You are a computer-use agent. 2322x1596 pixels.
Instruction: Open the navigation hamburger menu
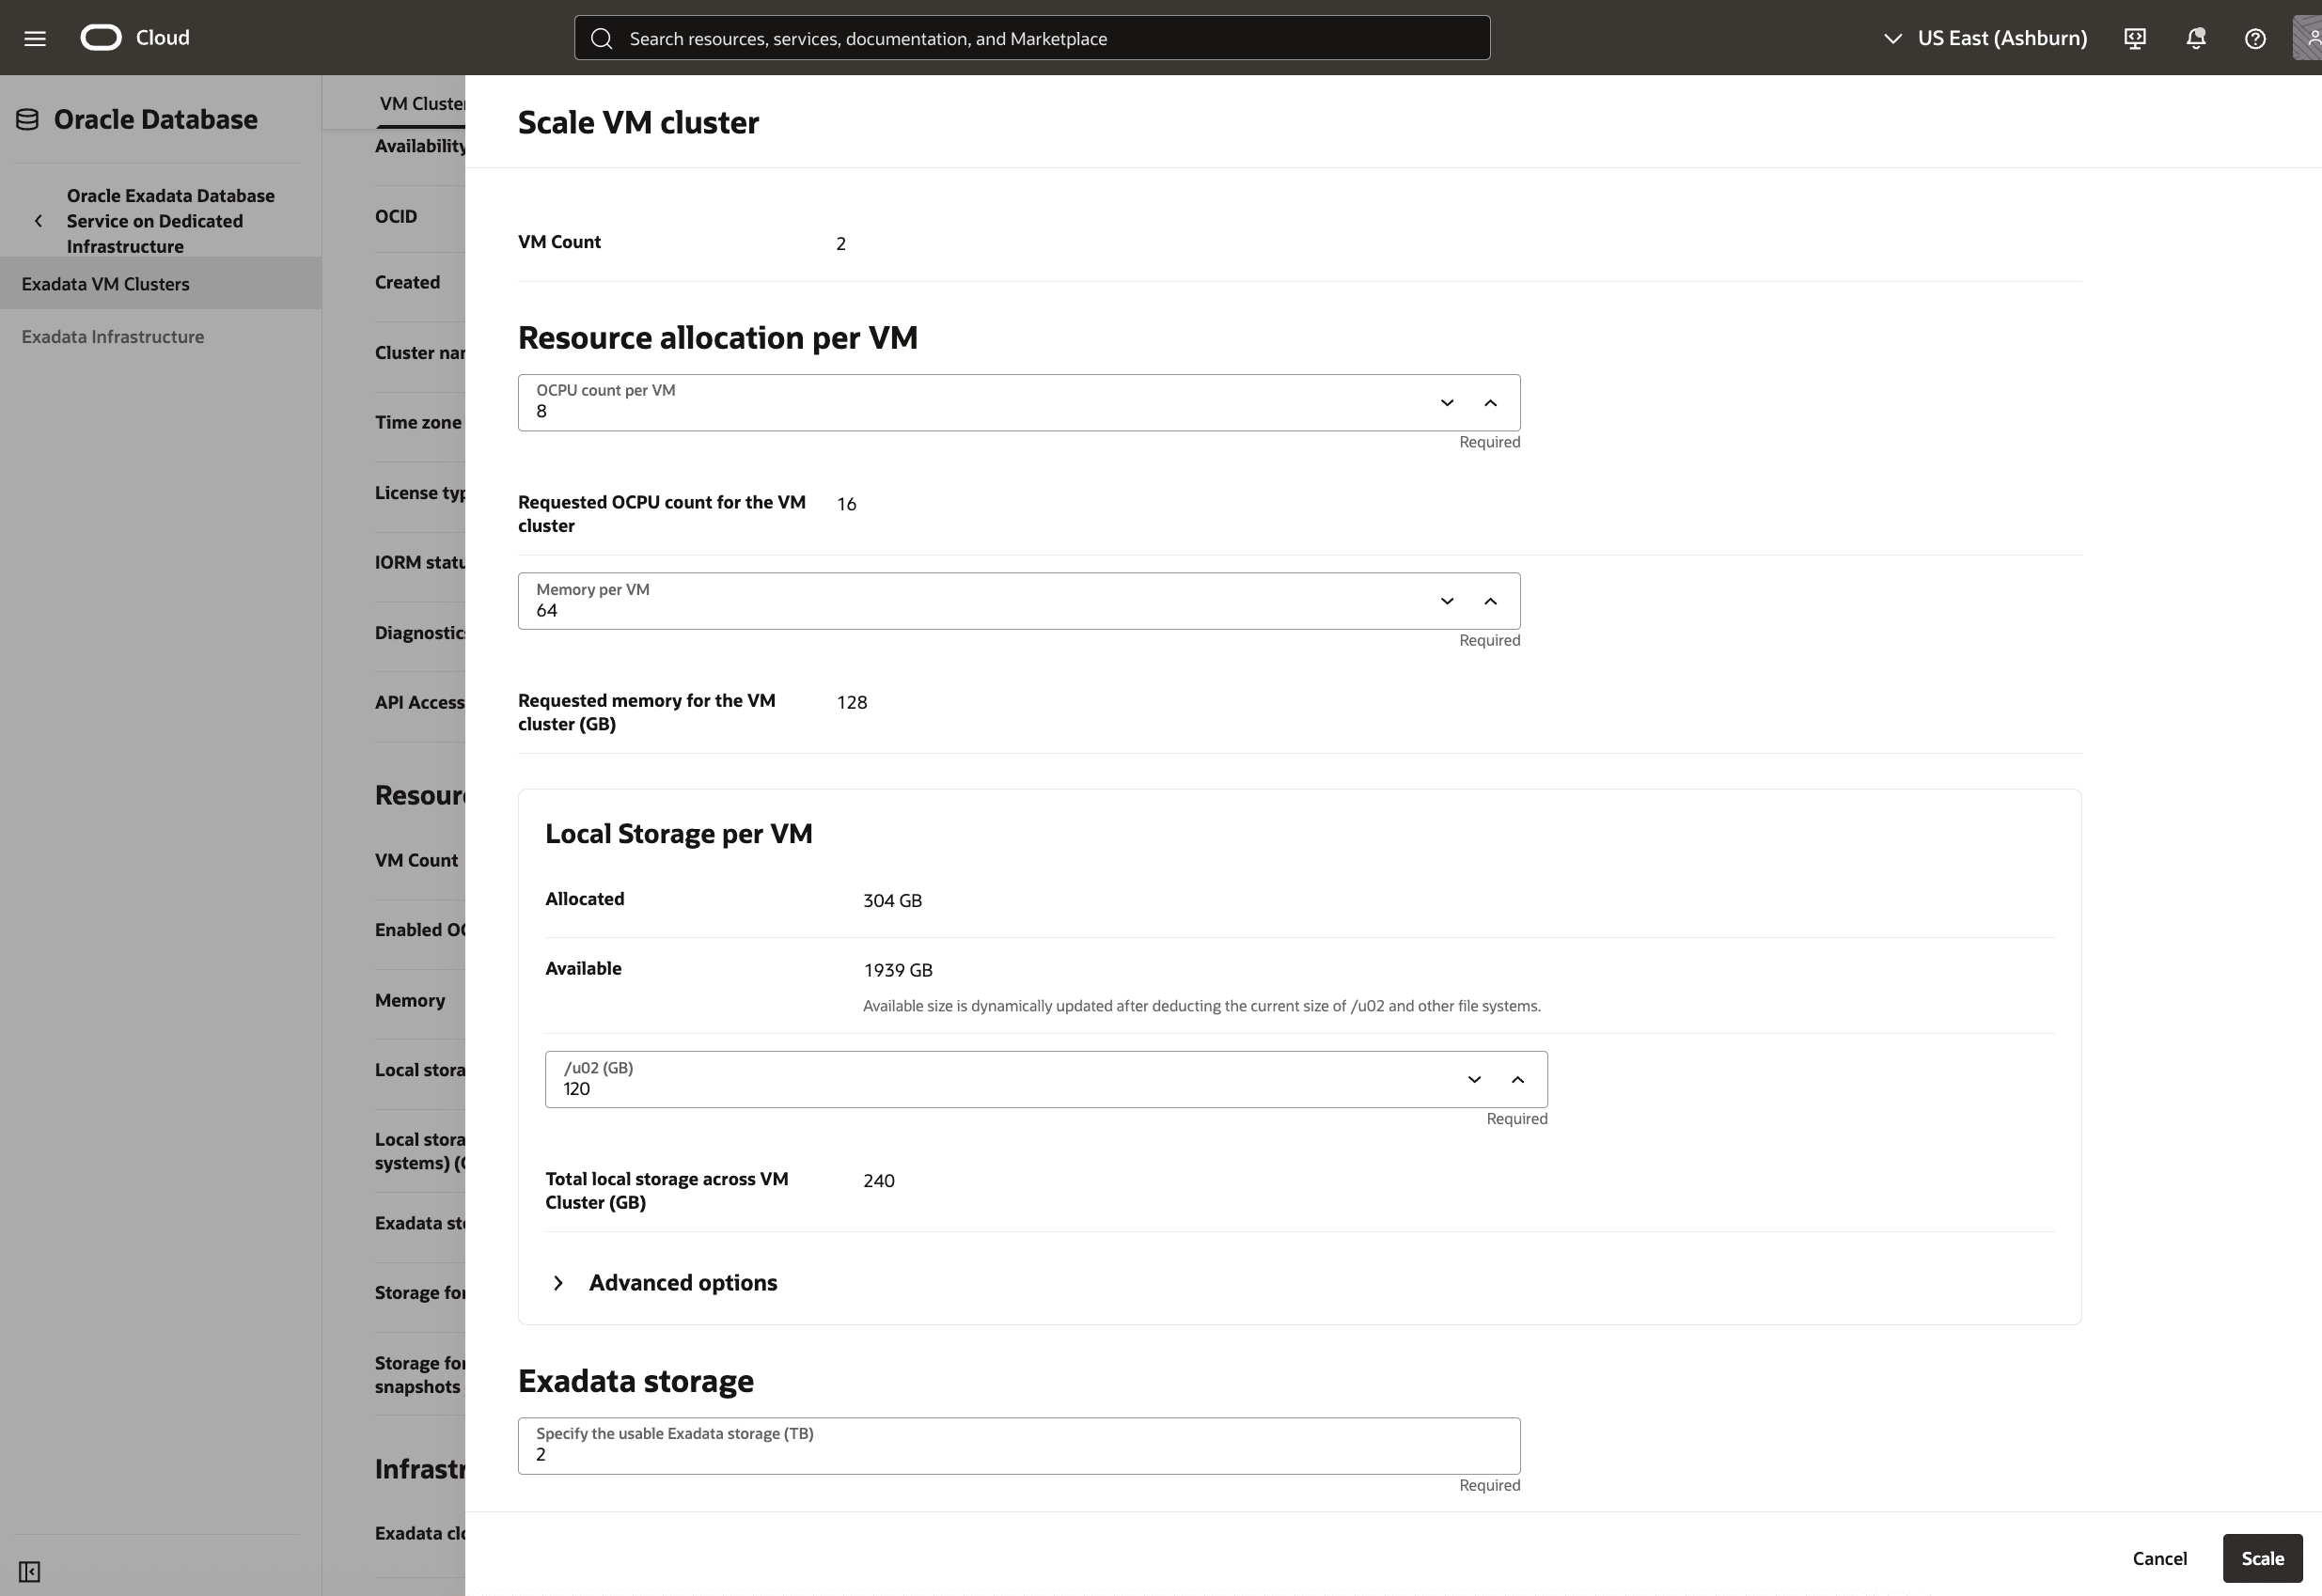35,37
